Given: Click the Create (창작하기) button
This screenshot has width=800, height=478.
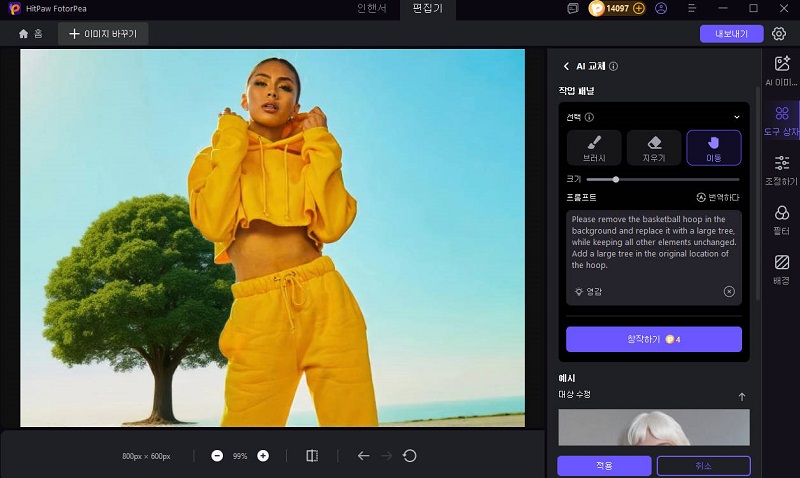Looking at the screenshot, I should coord(654,339).
